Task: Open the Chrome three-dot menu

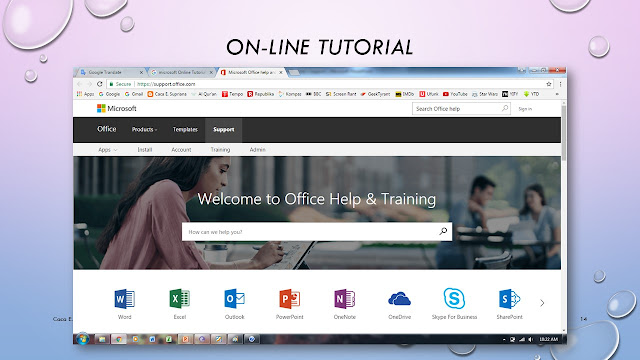Action: pyautogui.click(x=560, y=84)
